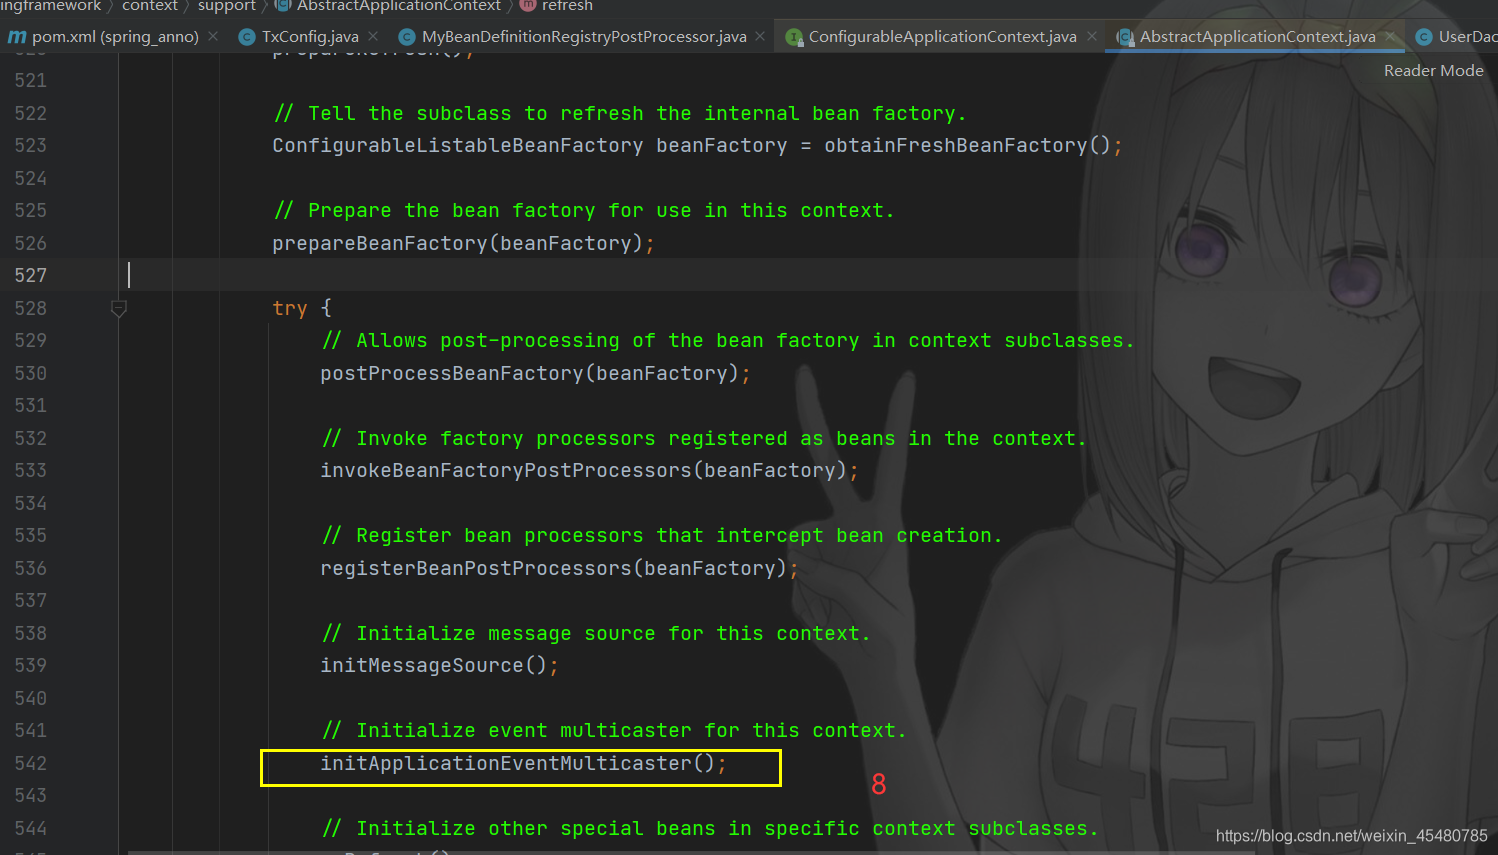Click the initMessageSource() call
The width and height of the screenshot is (1498, 855).
pyautogui.click(x=433, y=665)
